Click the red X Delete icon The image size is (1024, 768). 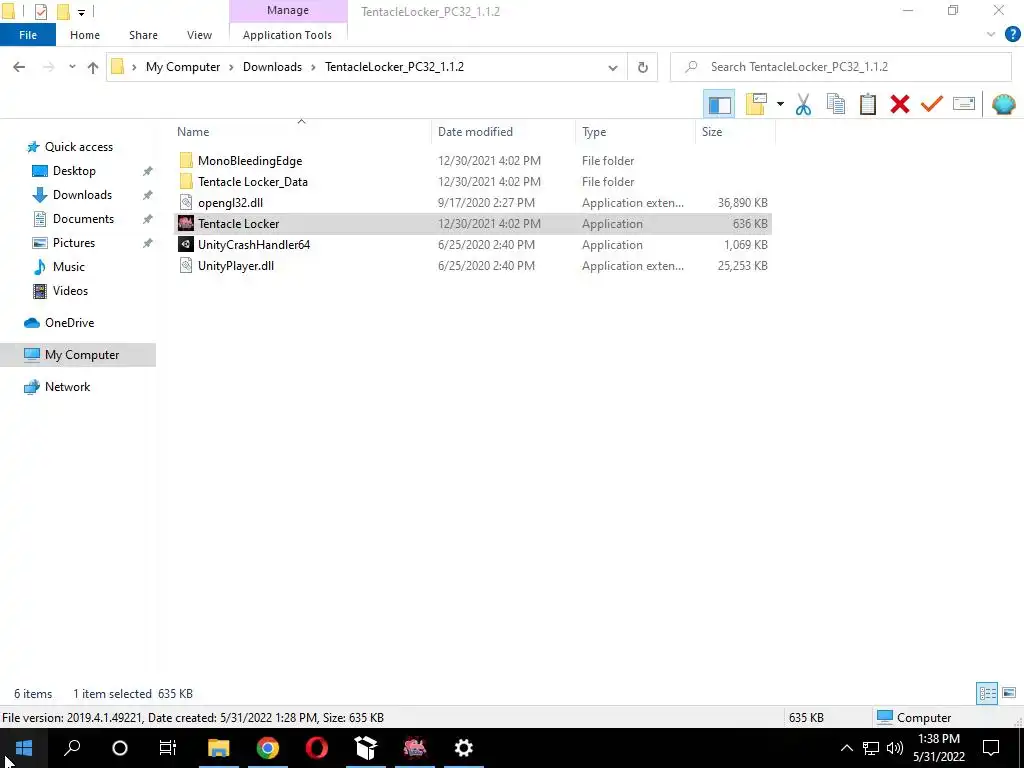(900, 104)
